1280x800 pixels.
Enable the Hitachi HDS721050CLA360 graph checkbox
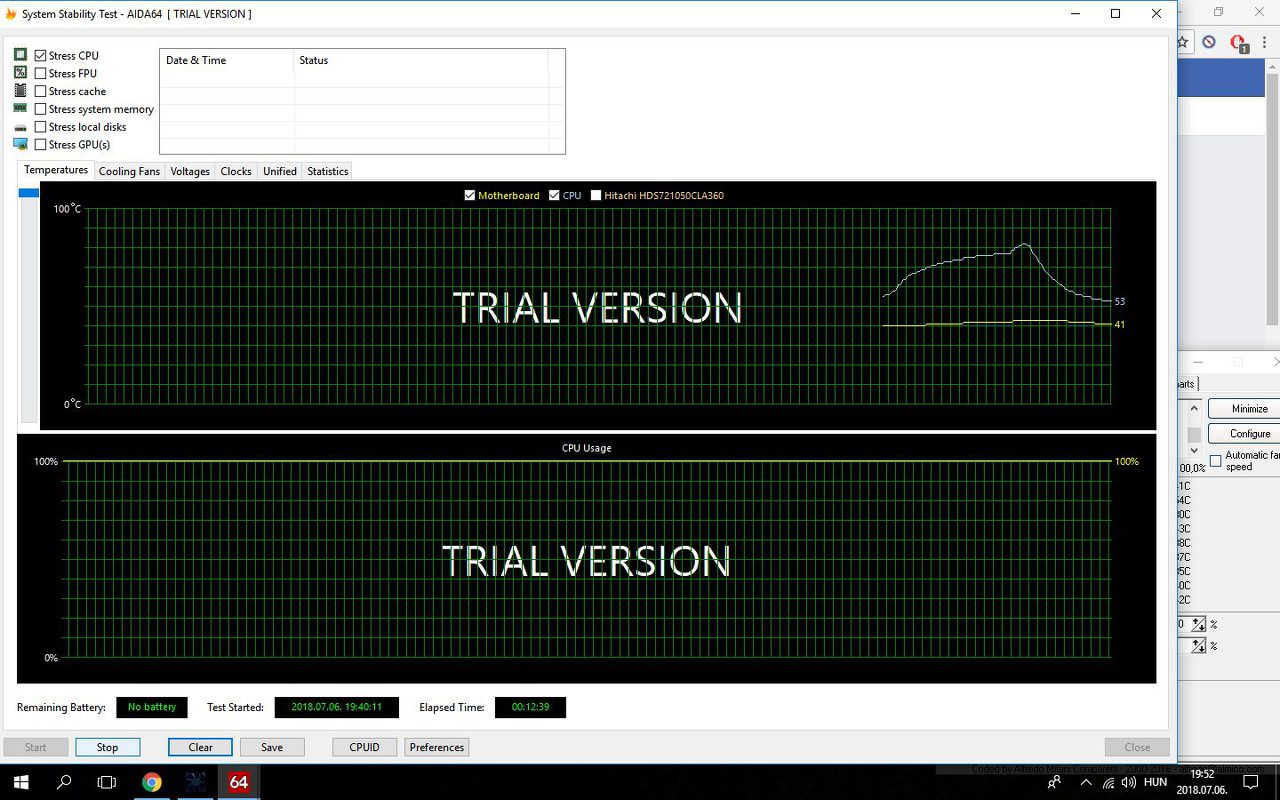point(596,195)
